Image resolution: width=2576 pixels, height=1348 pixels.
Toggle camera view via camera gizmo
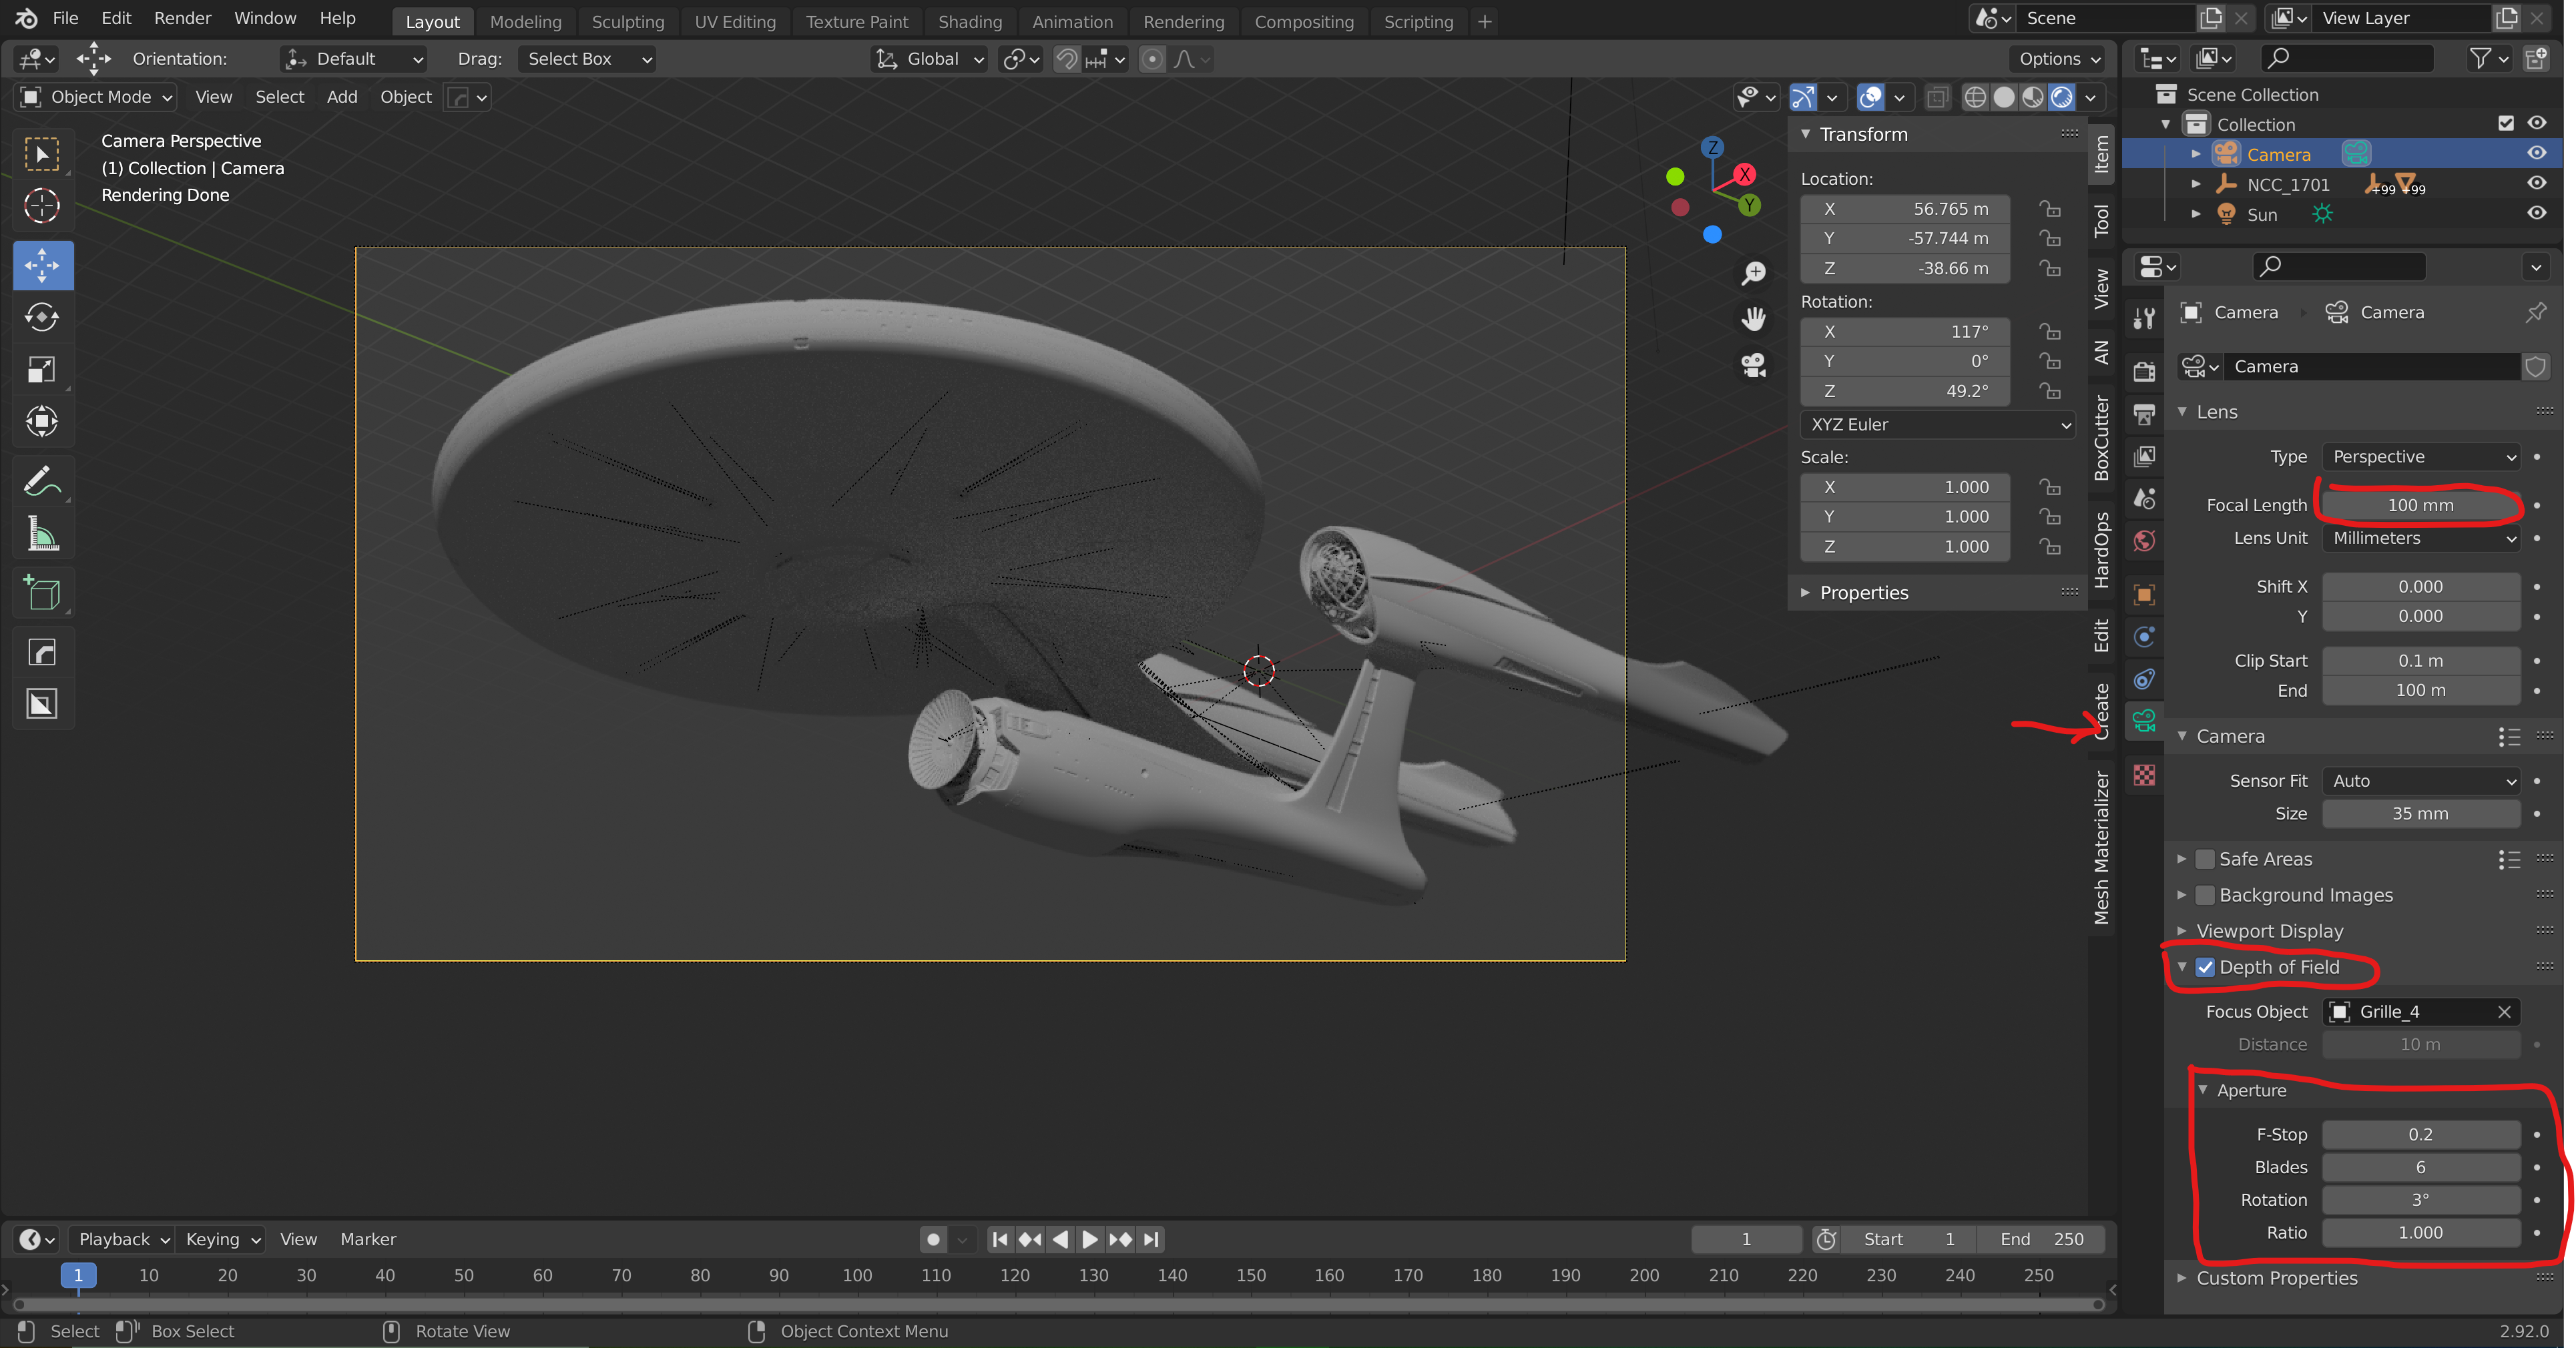click(1753, 365)
